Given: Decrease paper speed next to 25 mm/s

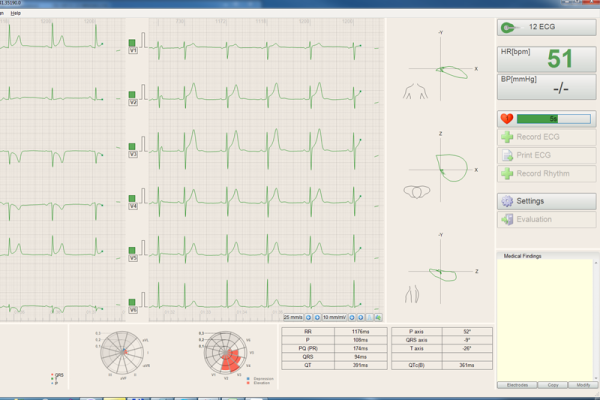Looking at the screenshot, I should pyautogui.click(x=308, y=317).
